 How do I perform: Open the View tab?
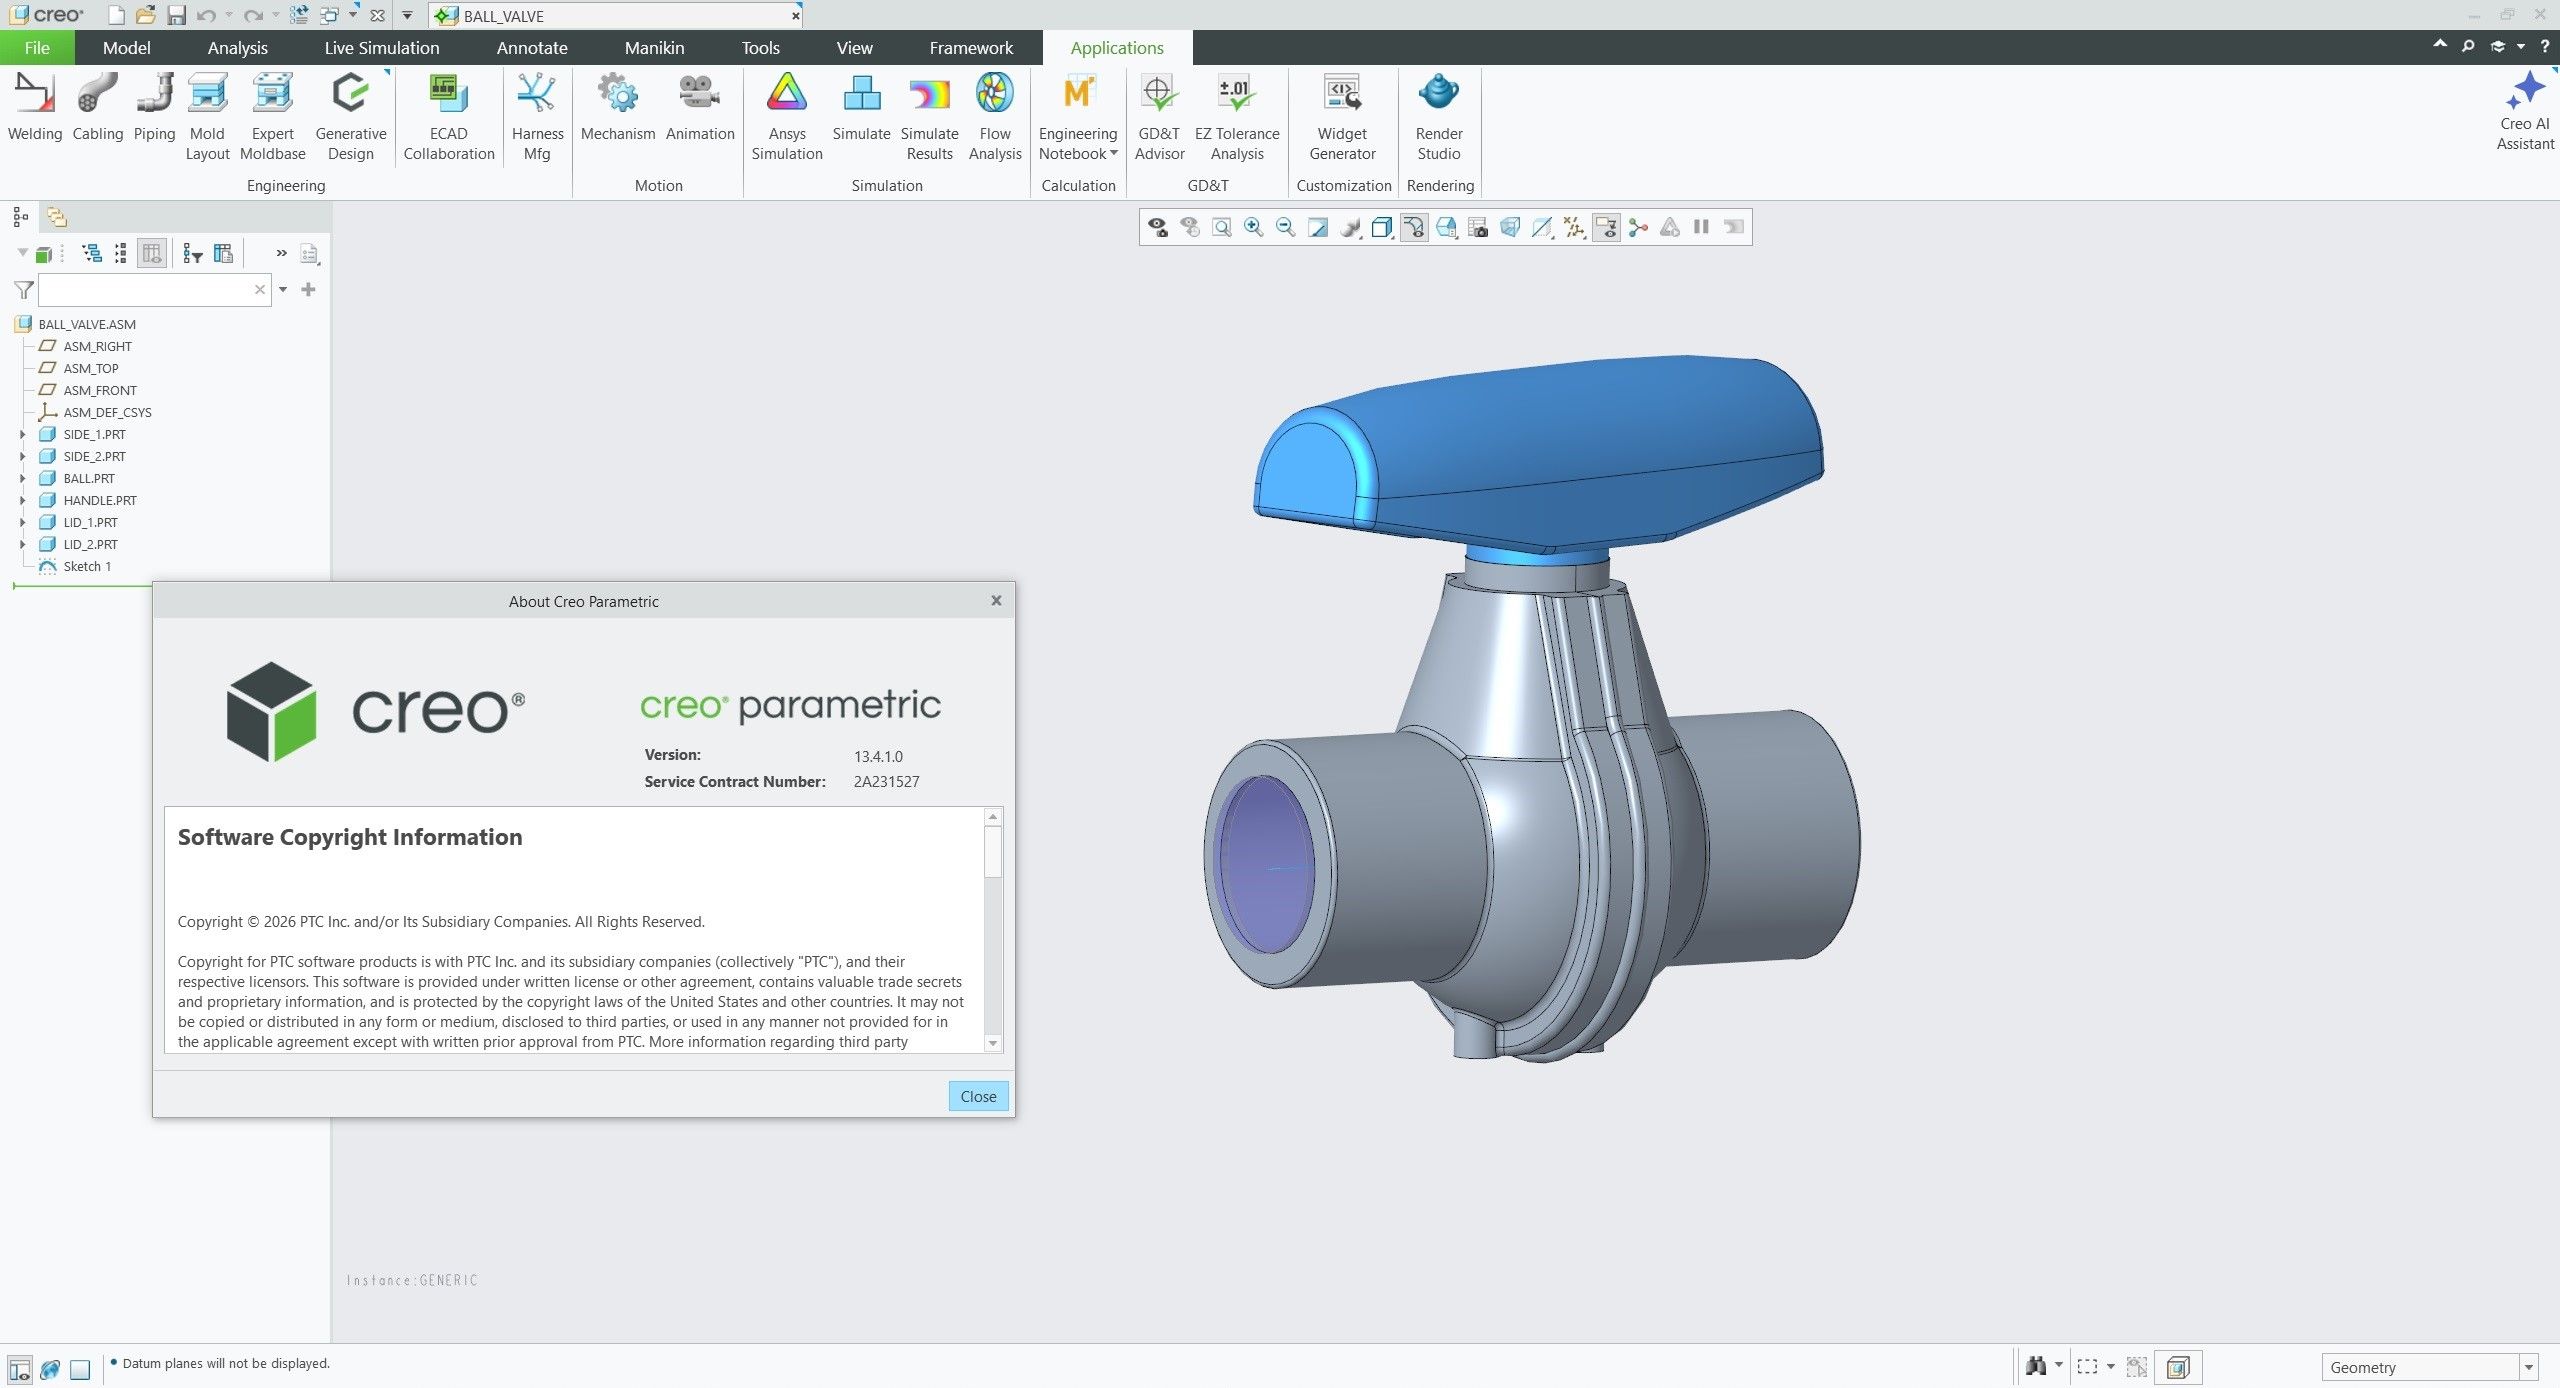pyautogui.click(x=854, y=48)
